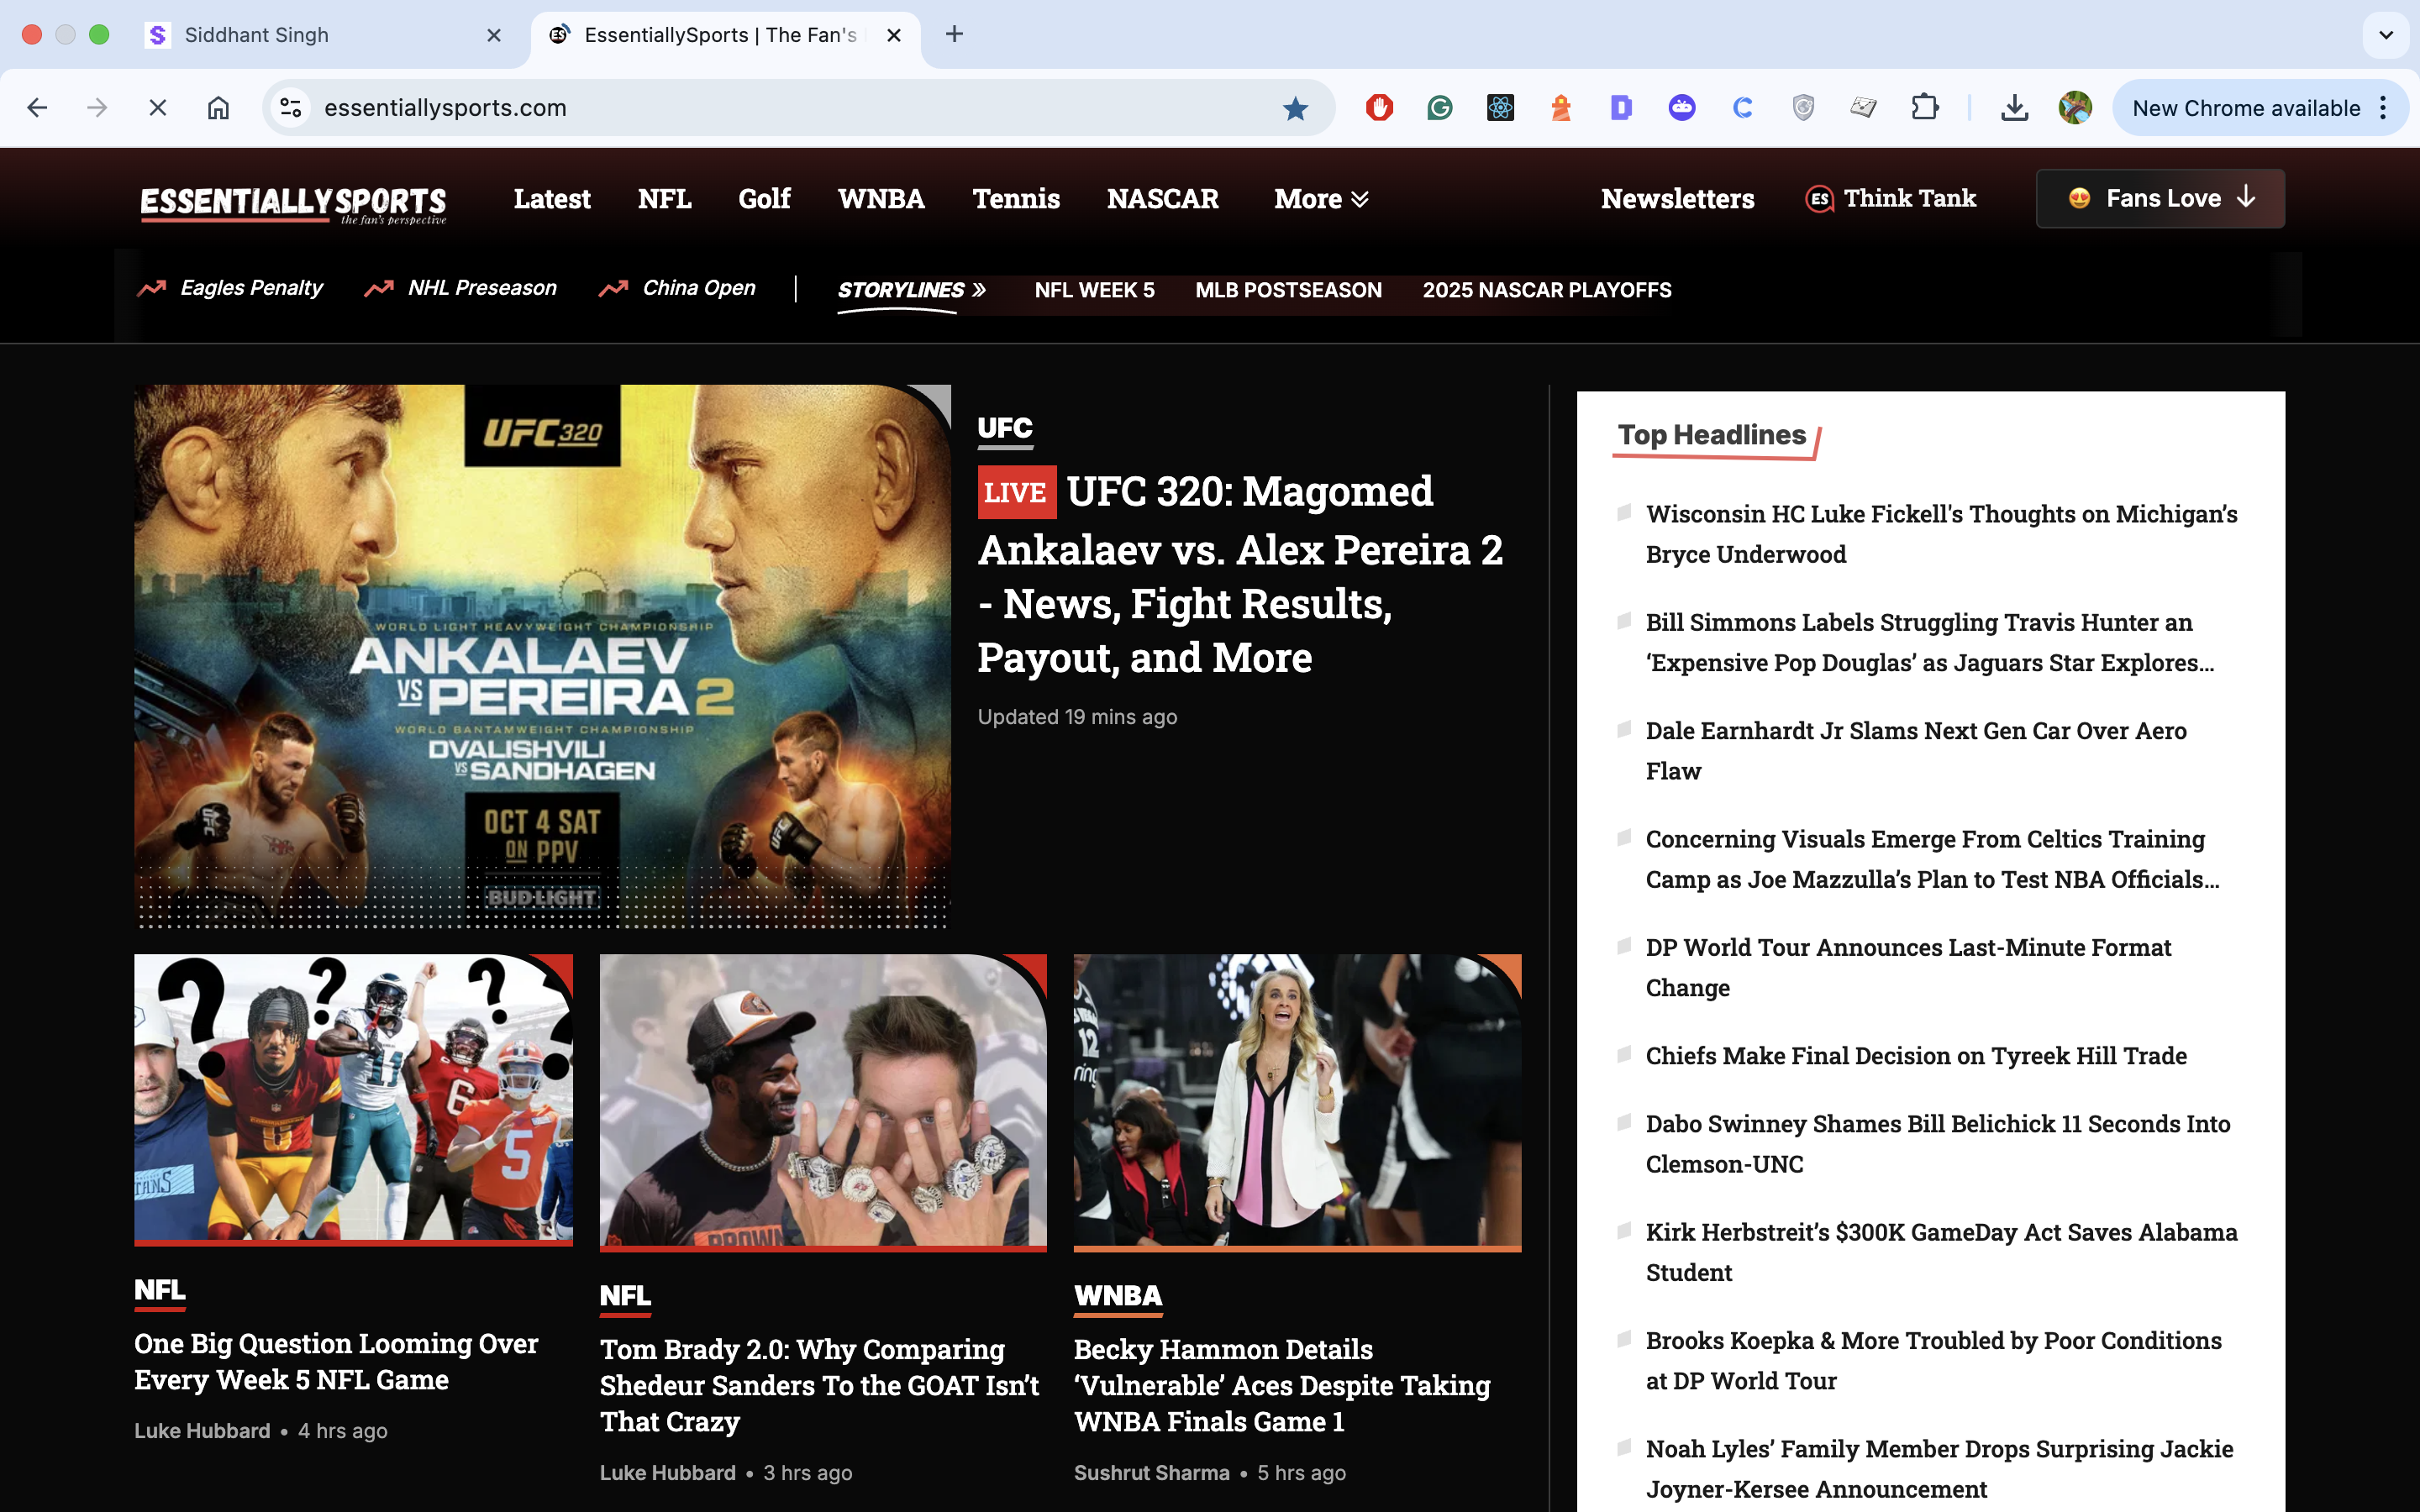Expand the More navigation dropdown

[x=1320, y=199]
